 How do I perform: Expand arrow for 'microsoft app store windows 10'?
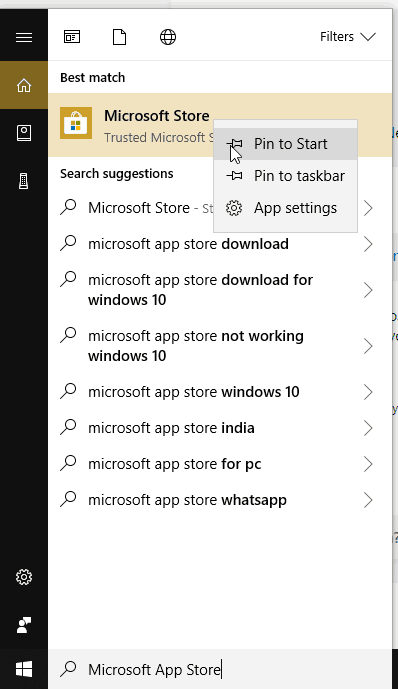[x=368, y=392]
